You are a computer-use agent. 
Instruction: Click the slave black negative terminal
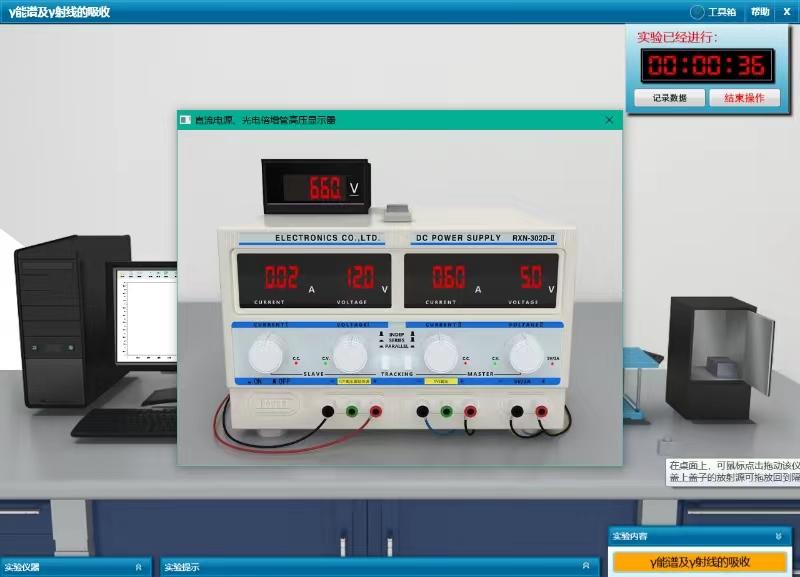(328, 411)
